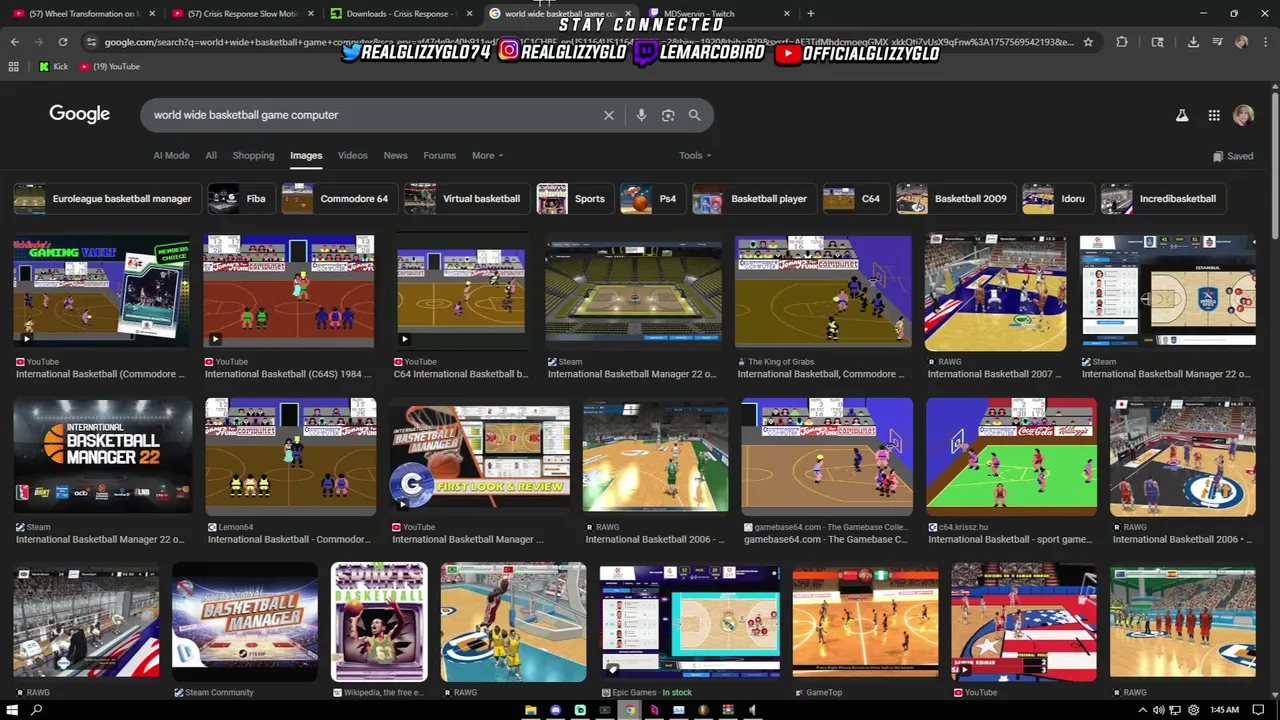Bookmark this page with star icon

[x=1088, y=42]
